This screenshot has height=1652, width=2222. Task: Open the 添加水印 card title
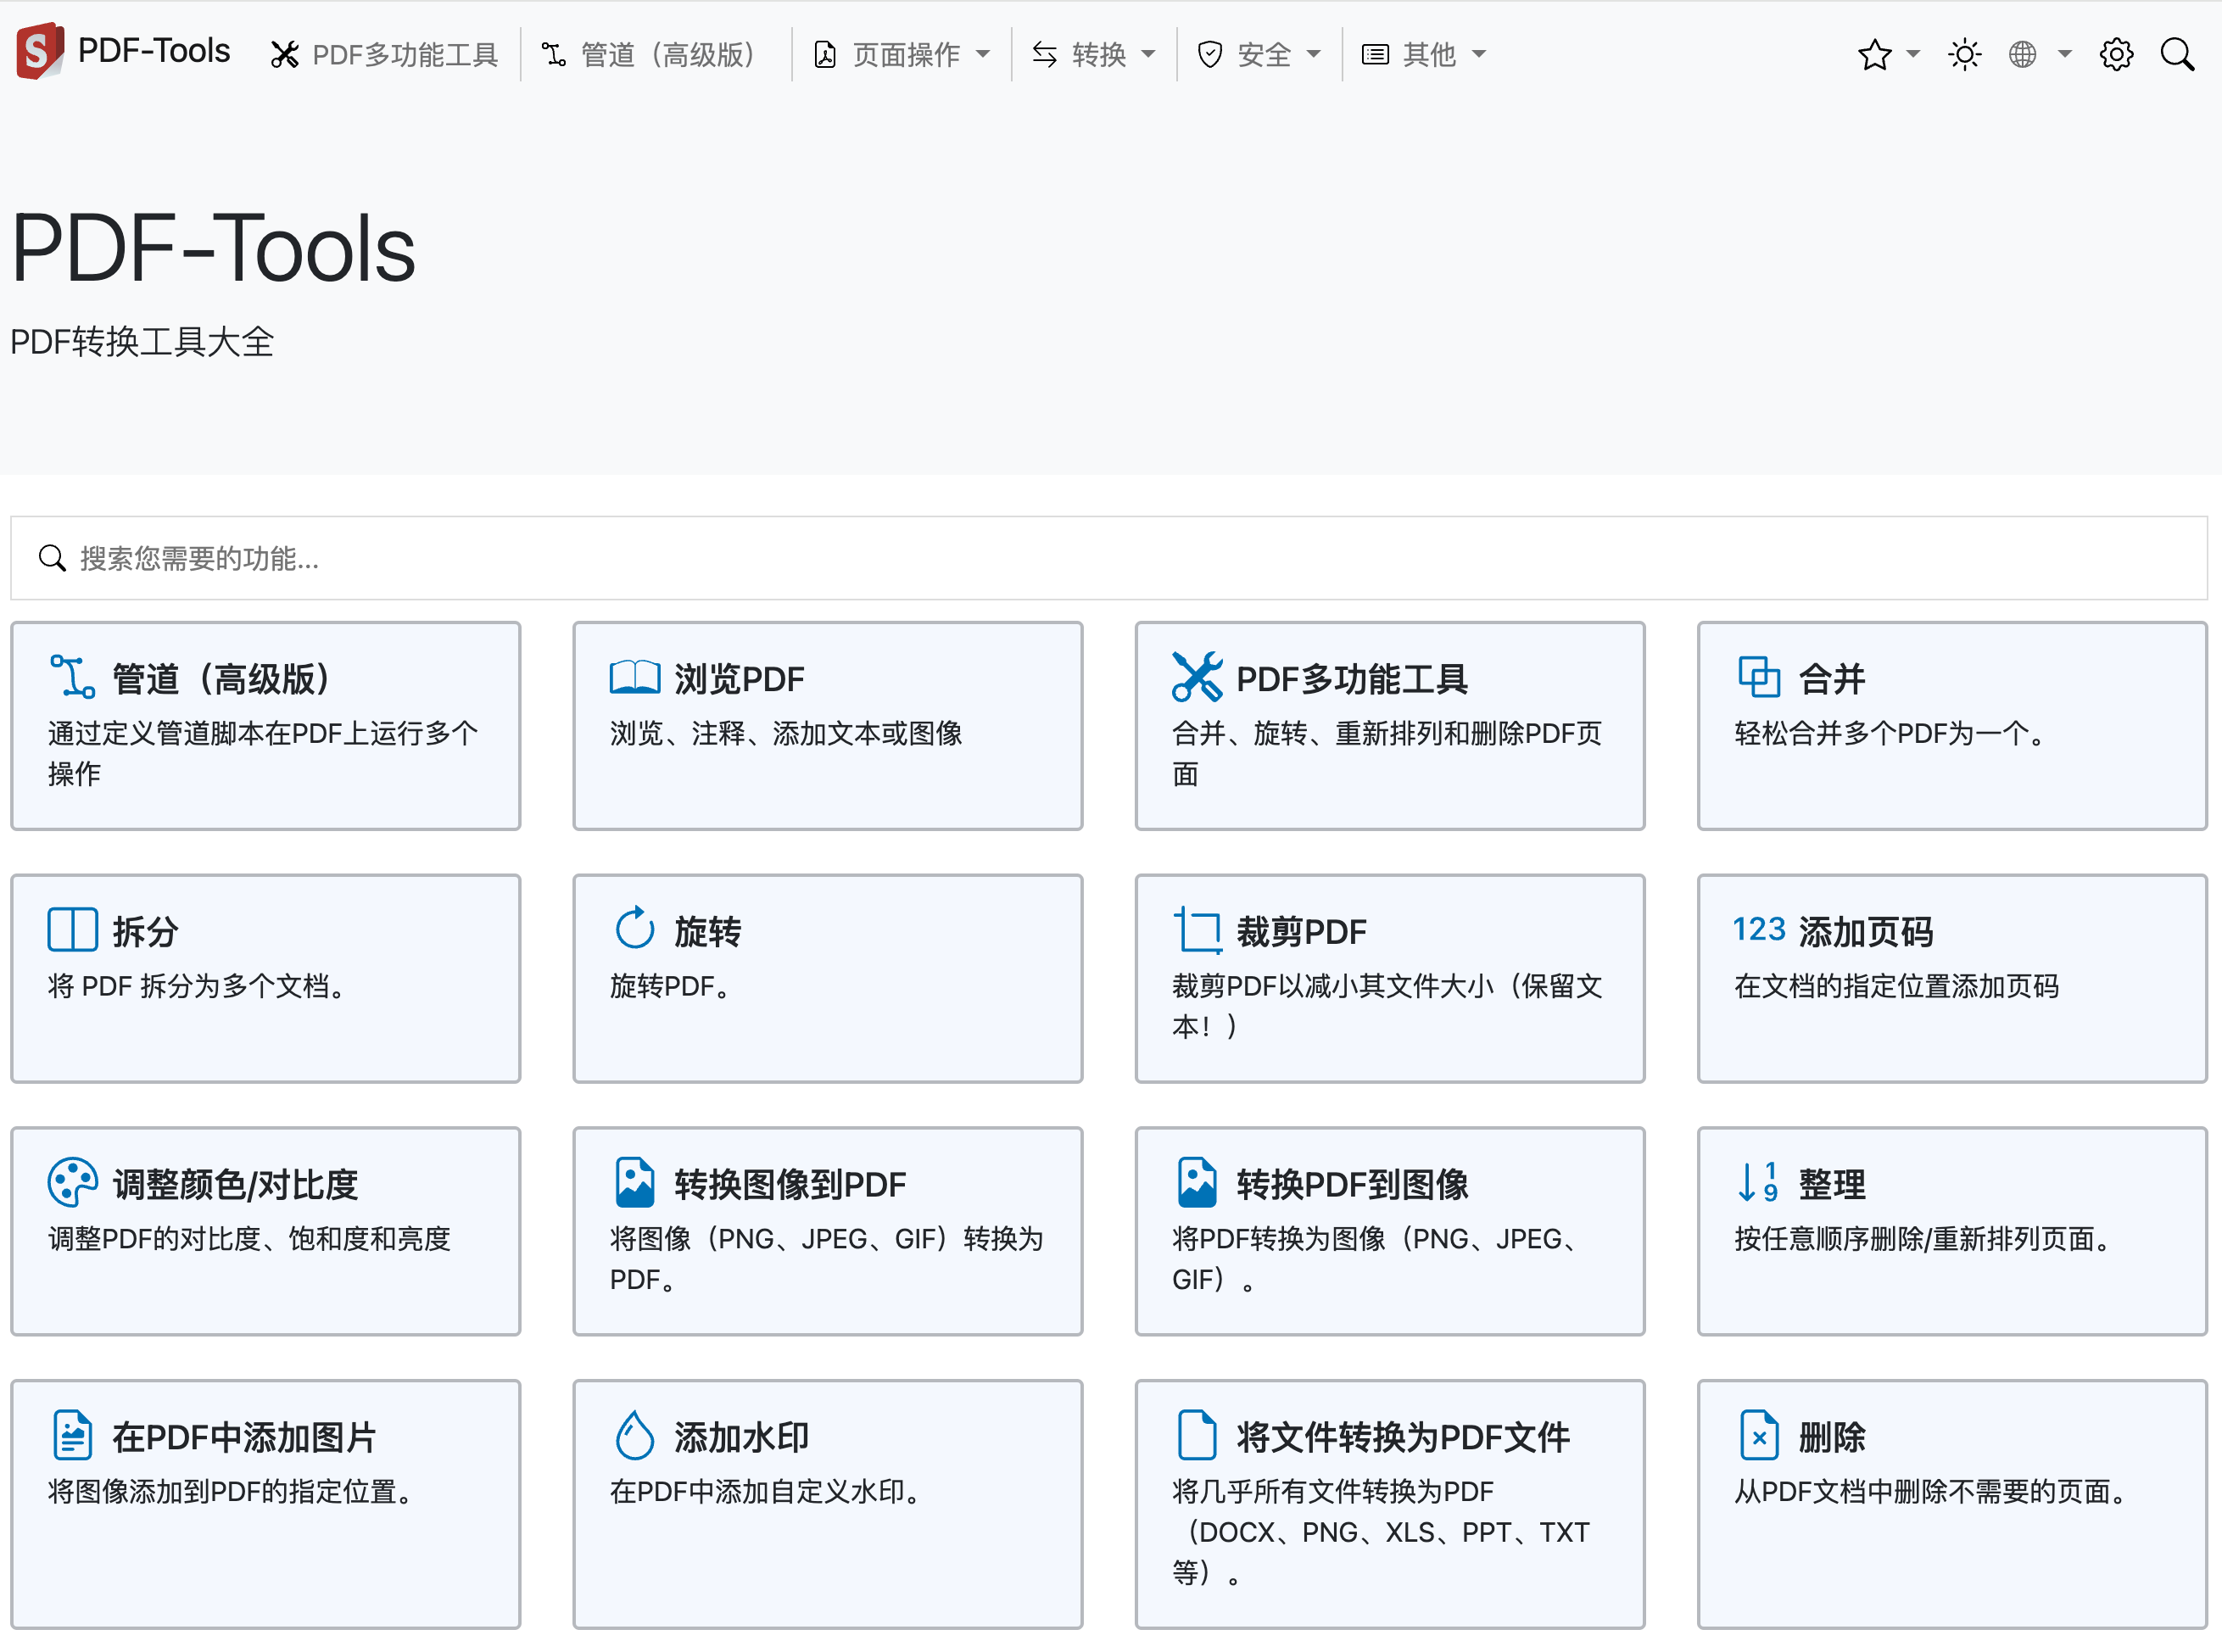coord(741,1437)
